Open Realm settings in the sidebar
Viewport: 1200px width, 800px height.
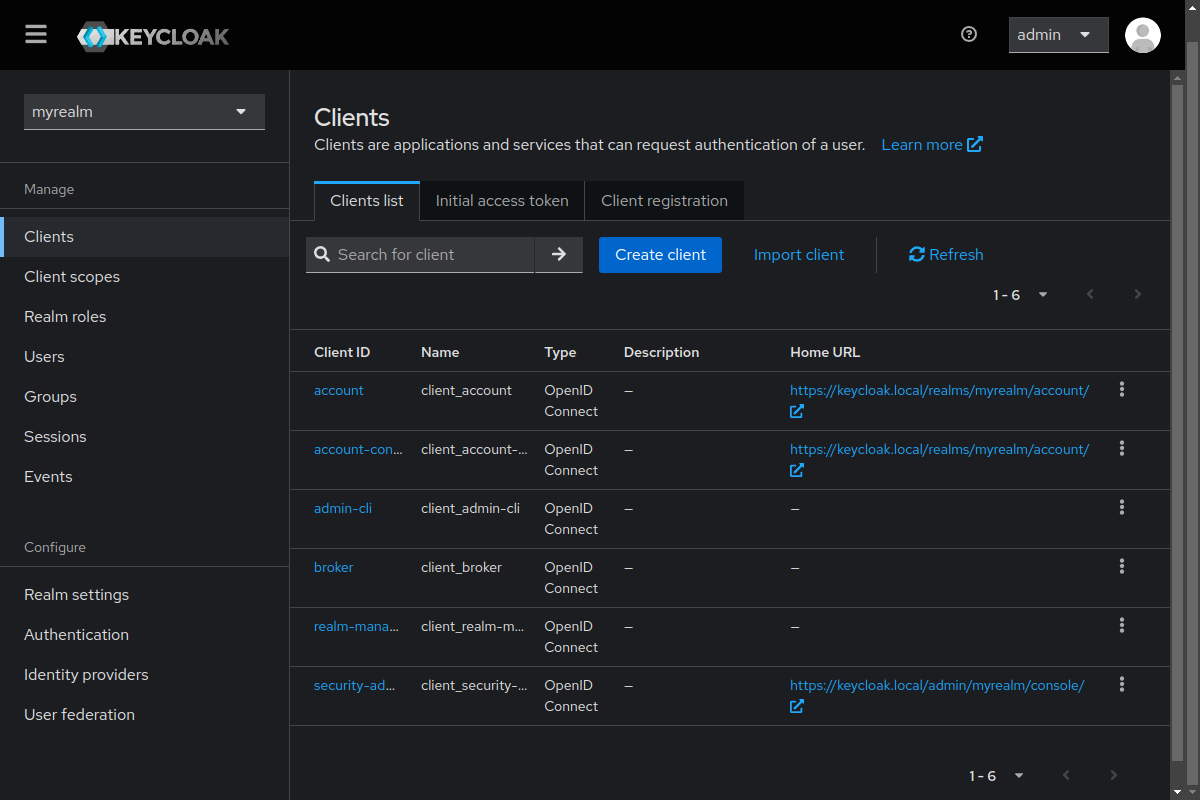pyautogui.click(x=77, y=595)
